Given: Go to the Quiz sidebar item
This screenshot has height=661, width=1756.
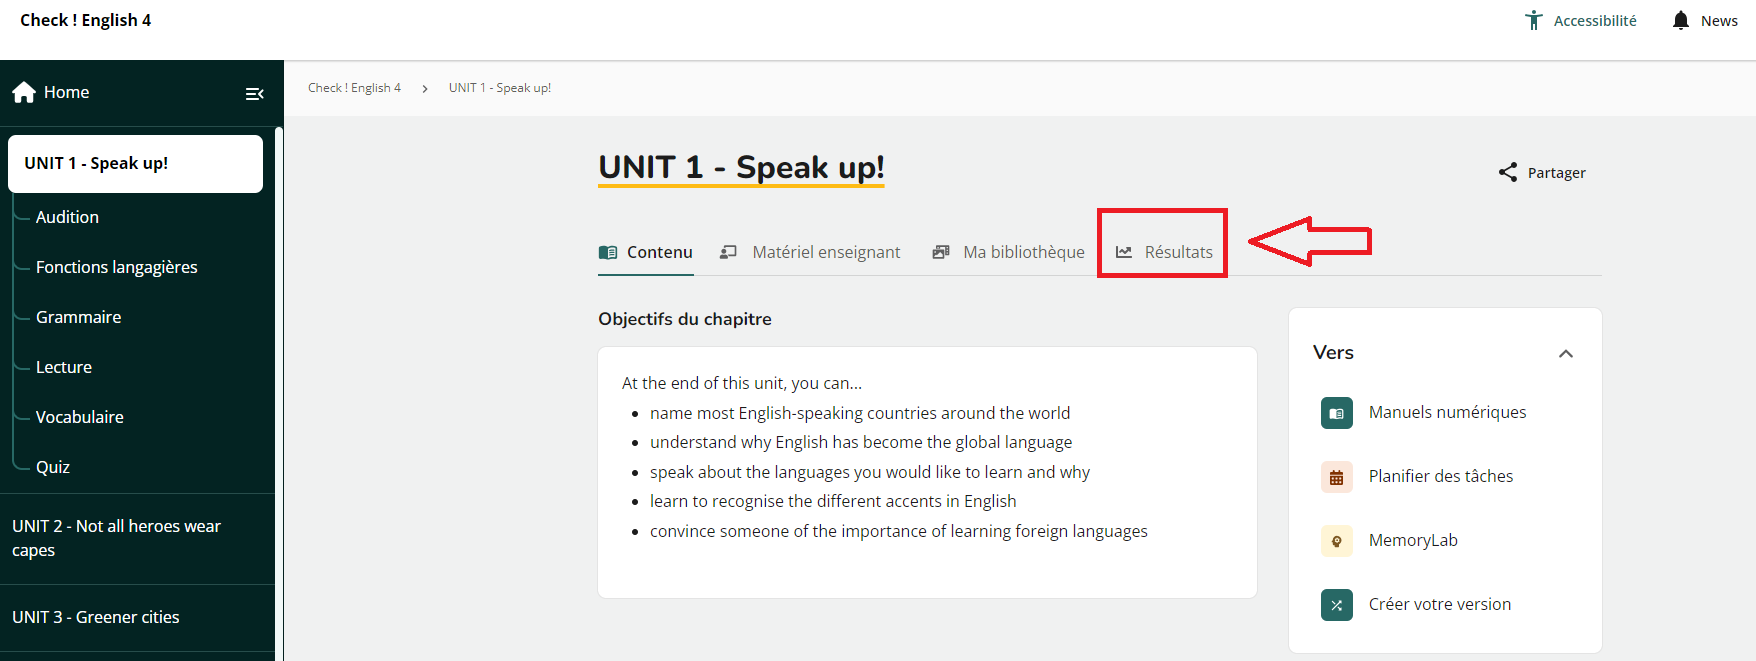Looking at the screenshot, I should 53,467.
